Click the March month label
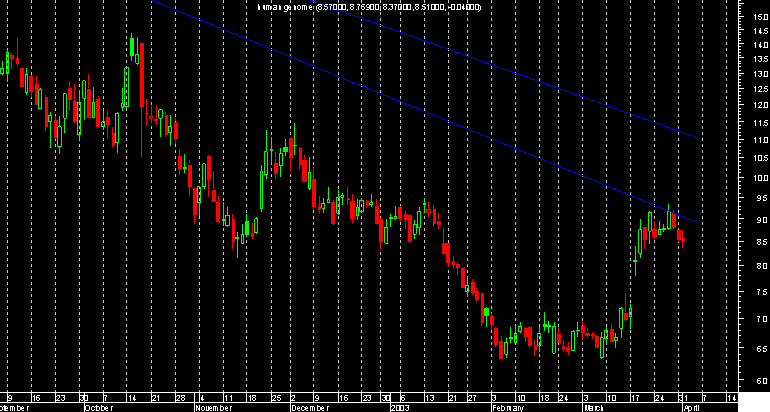This screenshot has height=412, width=770. (x=593, y=408)
